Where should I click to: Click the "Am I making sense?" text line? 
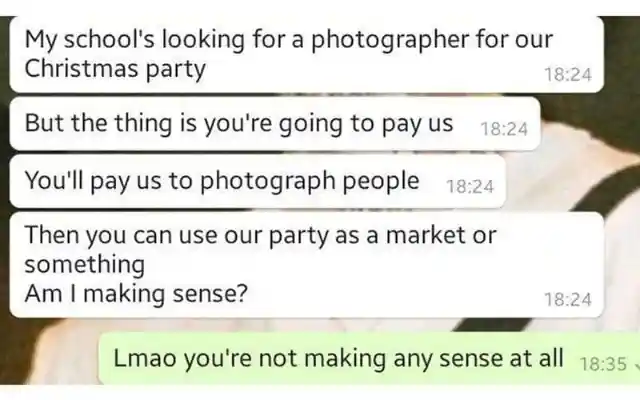point(136,293)
